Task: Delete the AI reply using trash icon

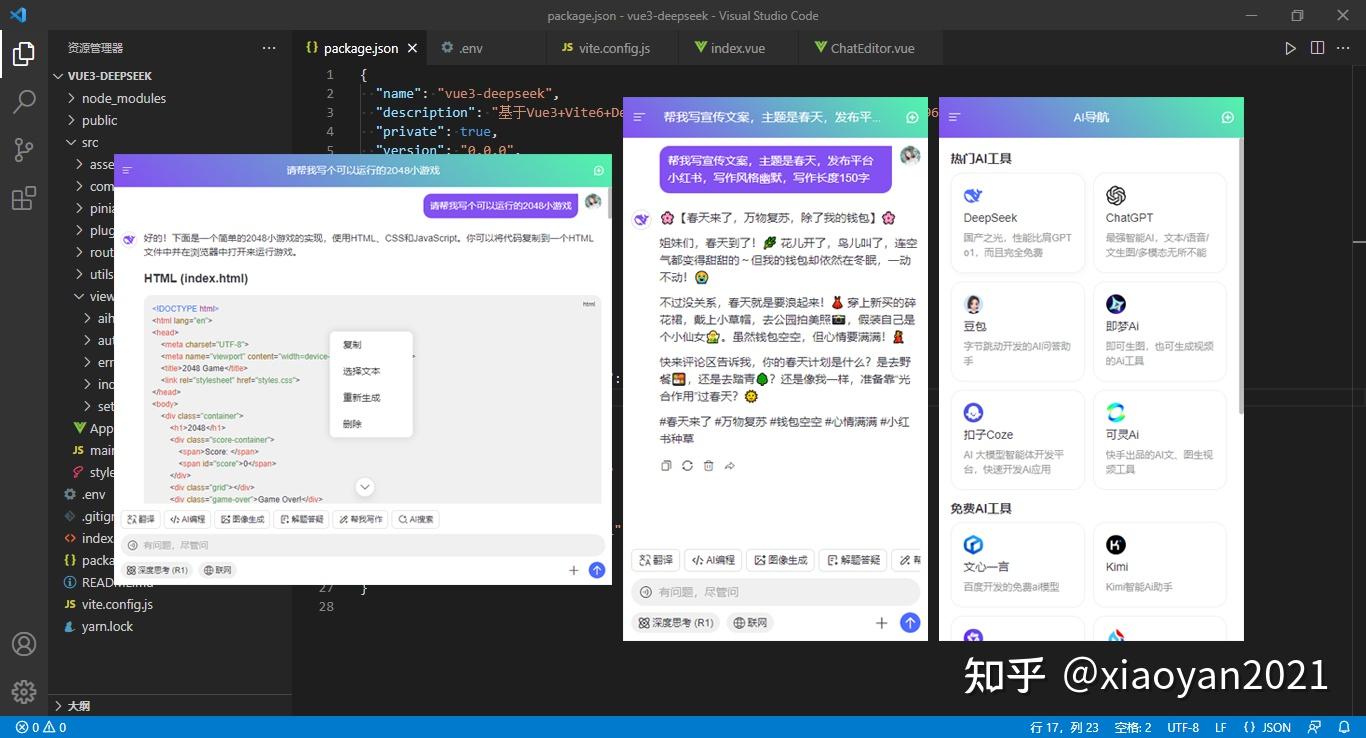Action: pyautogui.click(x=708, y=464)
